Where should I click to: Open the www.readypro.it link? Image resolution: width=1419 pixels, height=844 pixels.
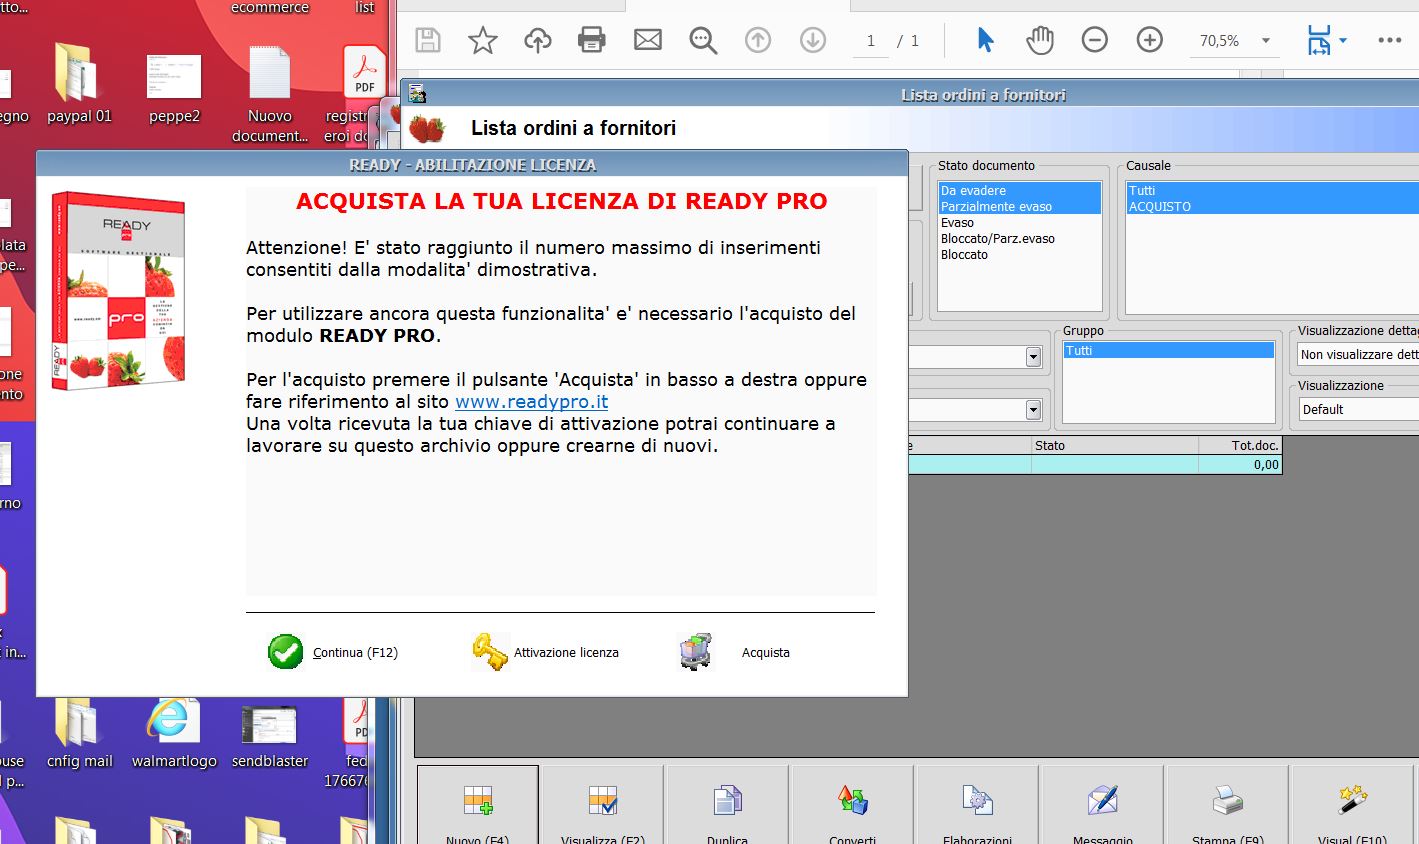[532, 401]
